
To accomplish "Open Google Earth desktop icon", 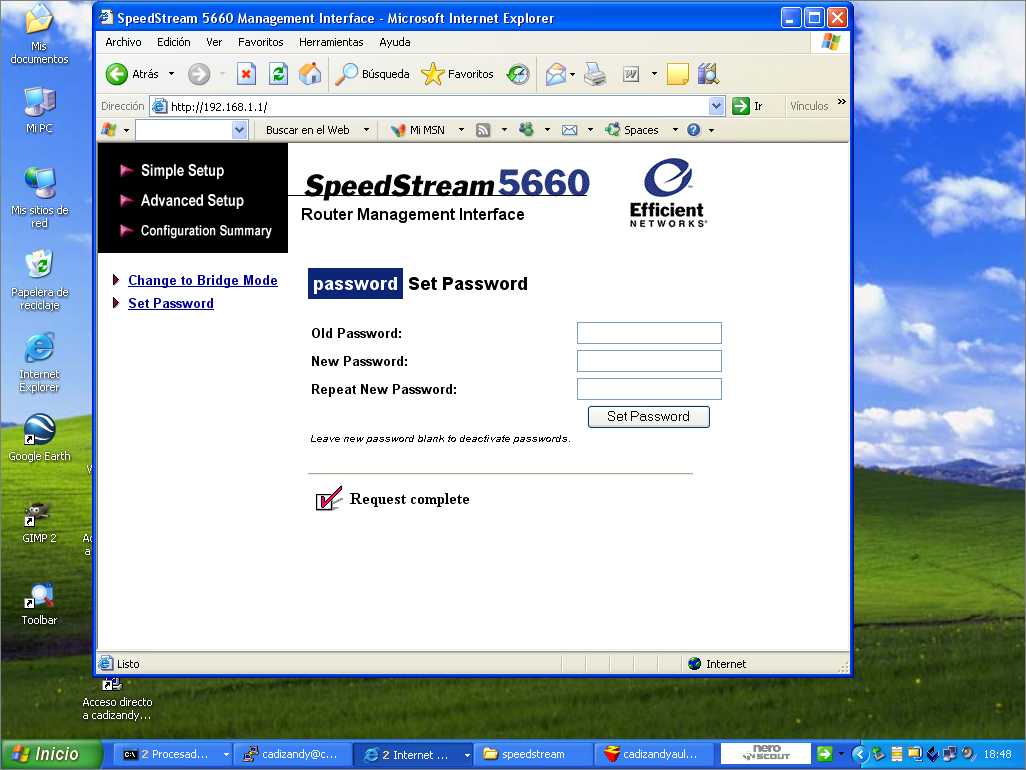I will (x=39, y=438).
